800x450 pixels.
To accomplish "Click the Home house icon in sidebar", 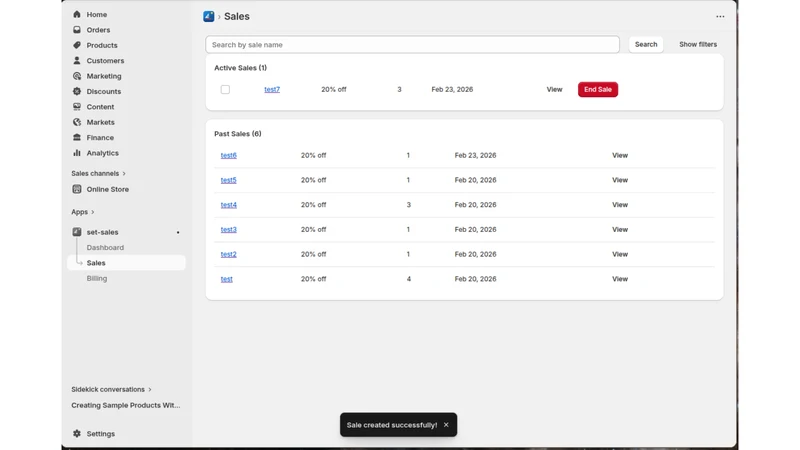I will (77, 14).
